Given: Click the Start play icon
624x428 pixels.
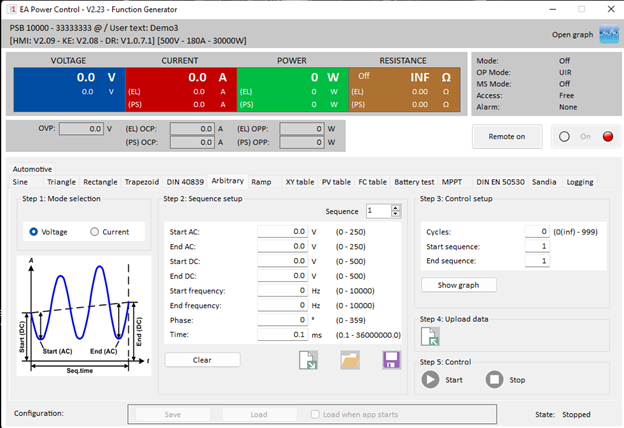Looking at the screenshot, I should (x=430, y=379).
